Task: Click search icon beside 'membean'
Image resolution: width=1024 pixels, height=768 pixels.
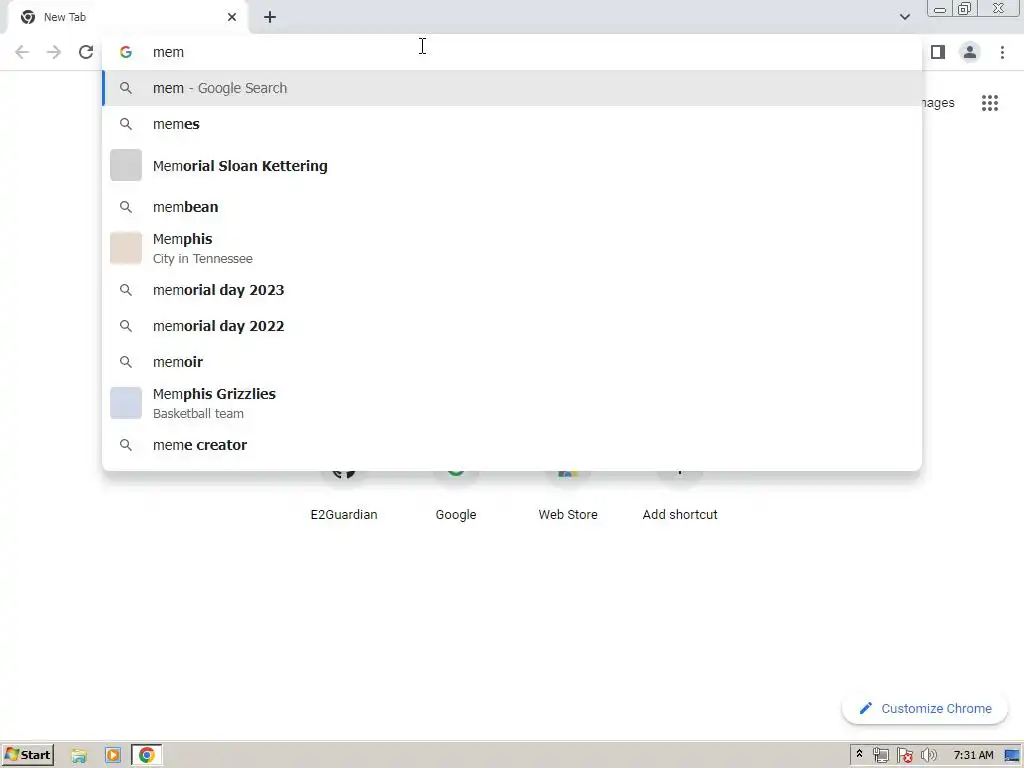Action: point(126,207)
